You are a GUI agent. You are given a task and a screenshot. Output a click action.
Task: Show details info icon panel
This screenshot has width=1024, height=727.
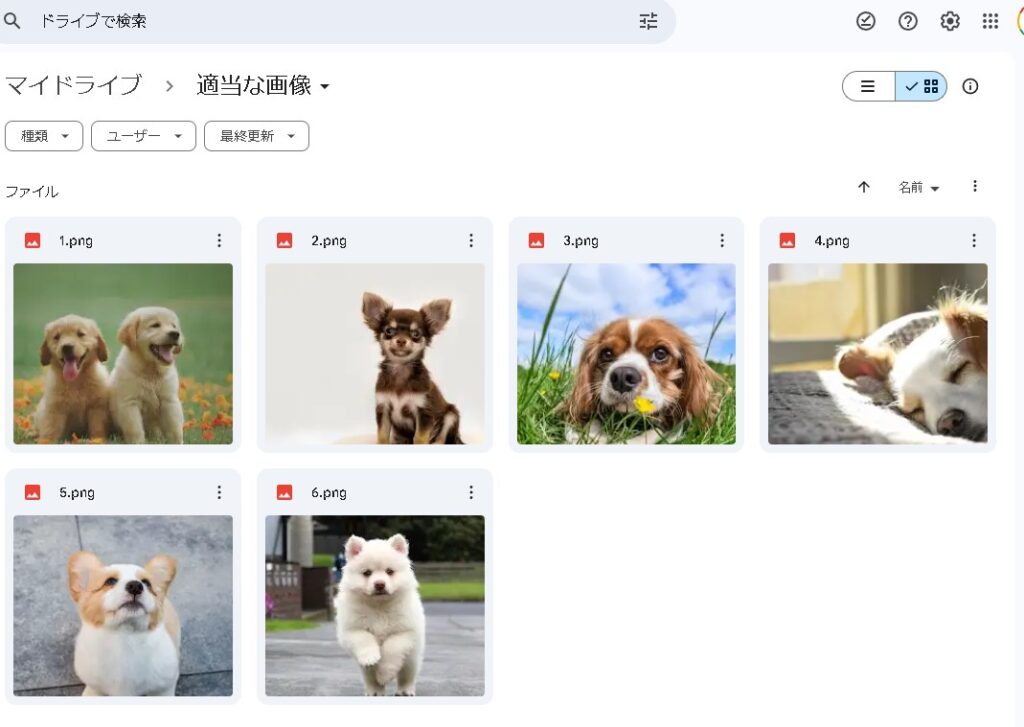point(970,86)
